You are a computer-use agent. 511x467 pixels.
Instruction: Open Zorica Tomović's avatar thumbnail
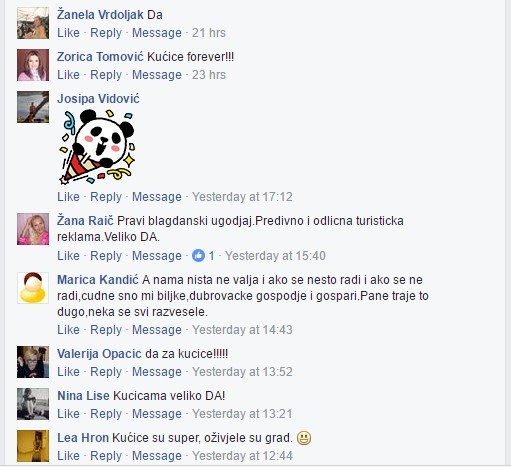(x=33, y=65)
